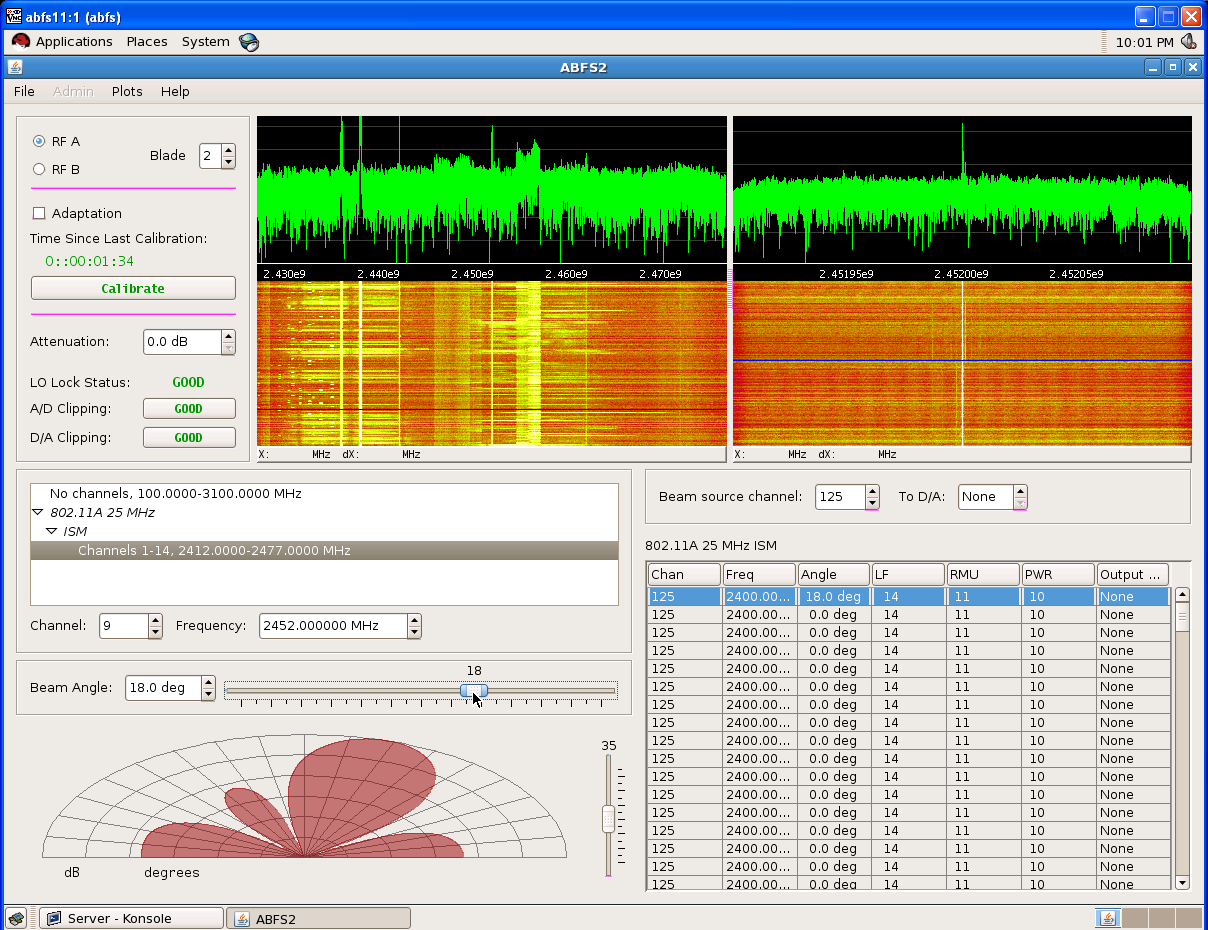Open the Applications menu
Image resolution: width=1208 pixels, height=930 pixels.
tap(74, 42)
